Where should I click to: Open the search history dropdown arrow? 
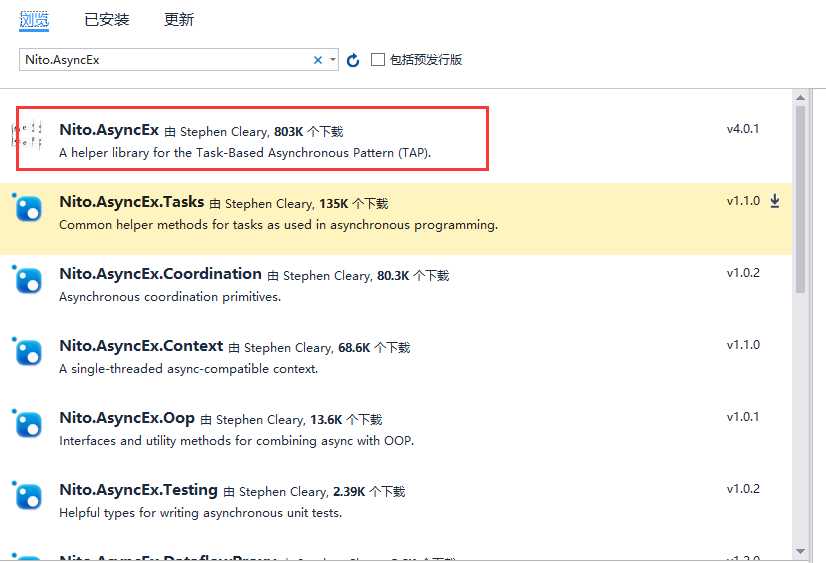(x=332, y=60)
